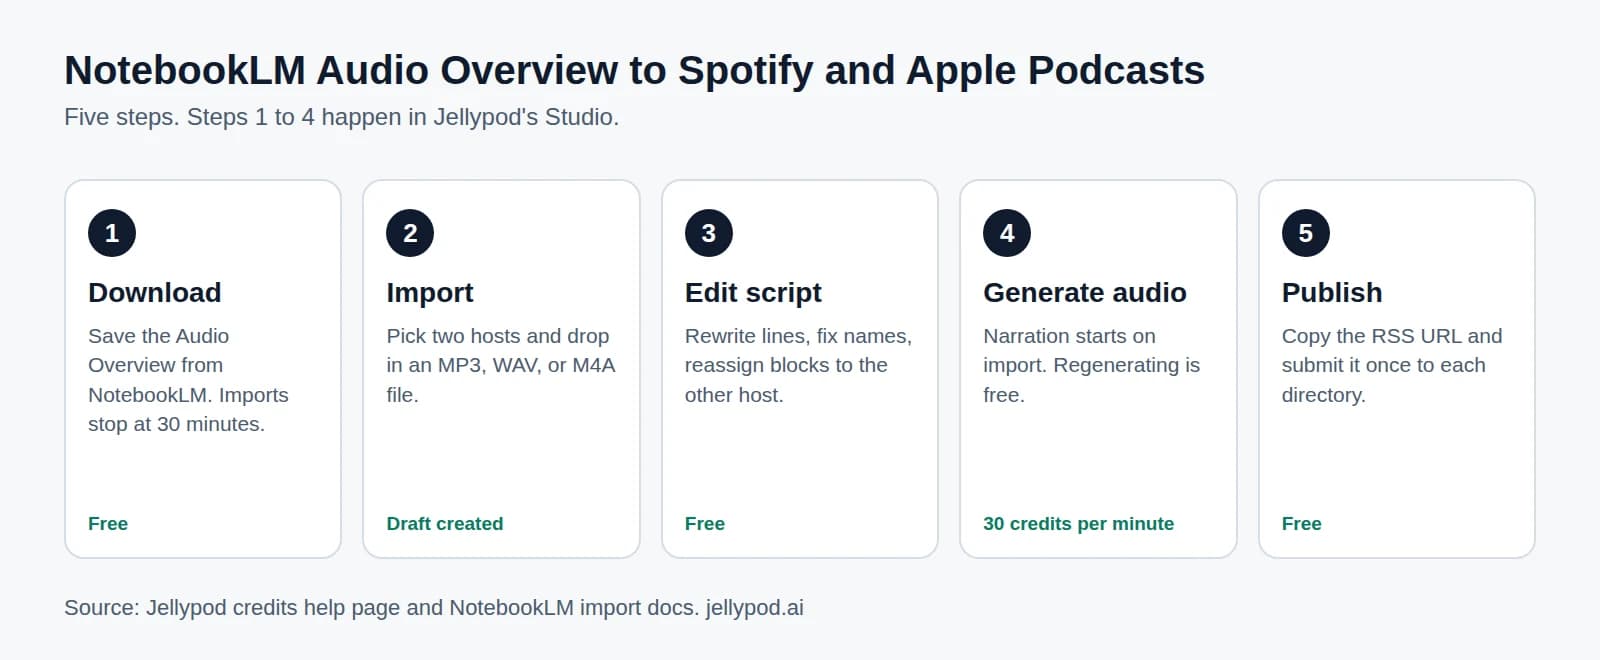Click the Free label in the Publish card
This screenshot has height=660, width=1600.
click(x=1302, y=523)
